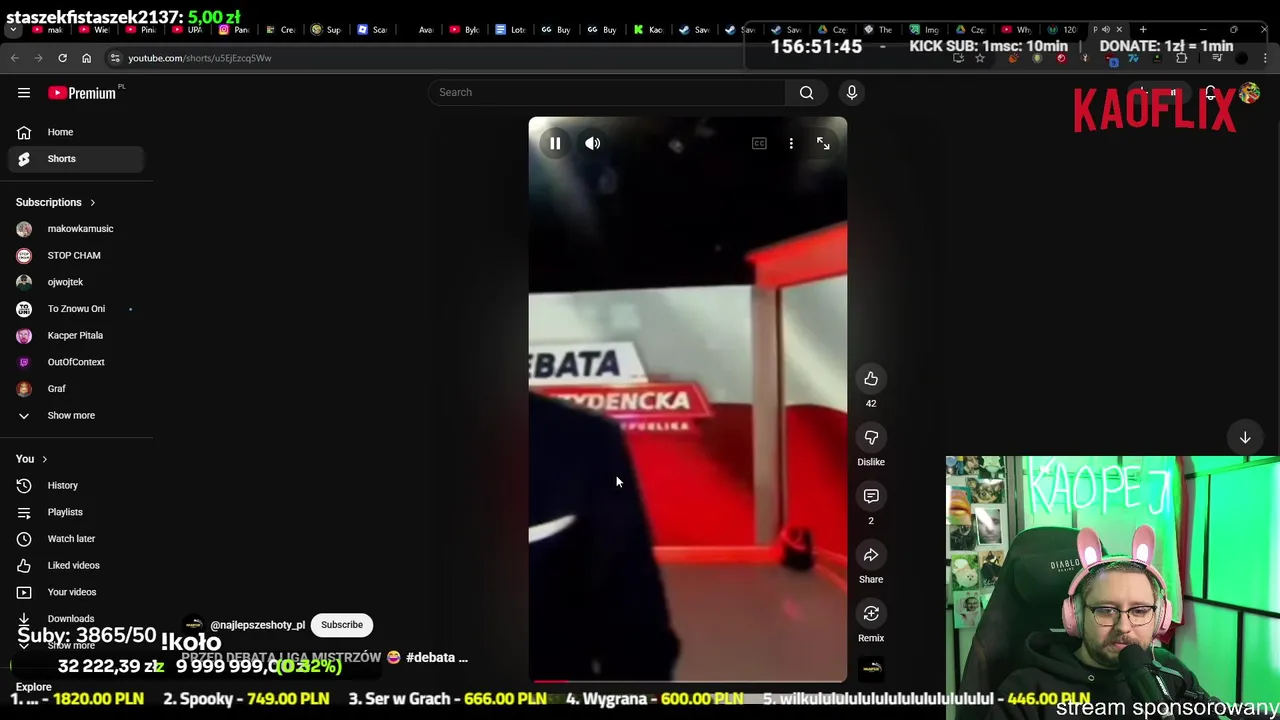Open Liked videos
The image size is (1280, 720).
click(76, 565)
